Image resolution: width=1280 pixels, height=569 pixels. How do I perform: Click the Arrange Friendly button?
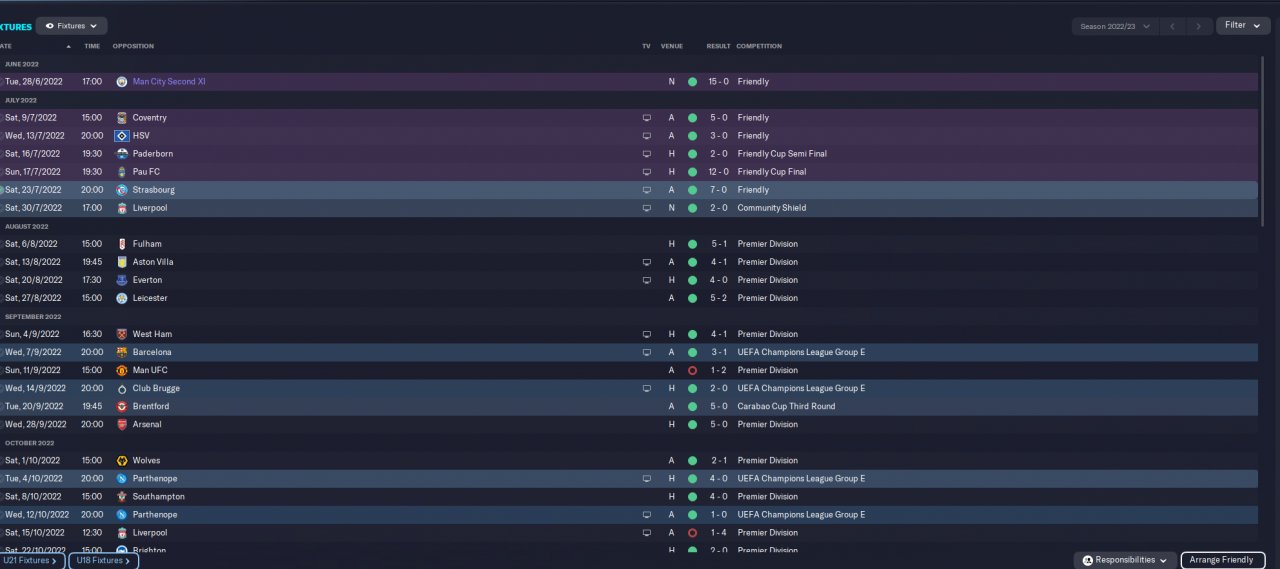point(1223,560)
